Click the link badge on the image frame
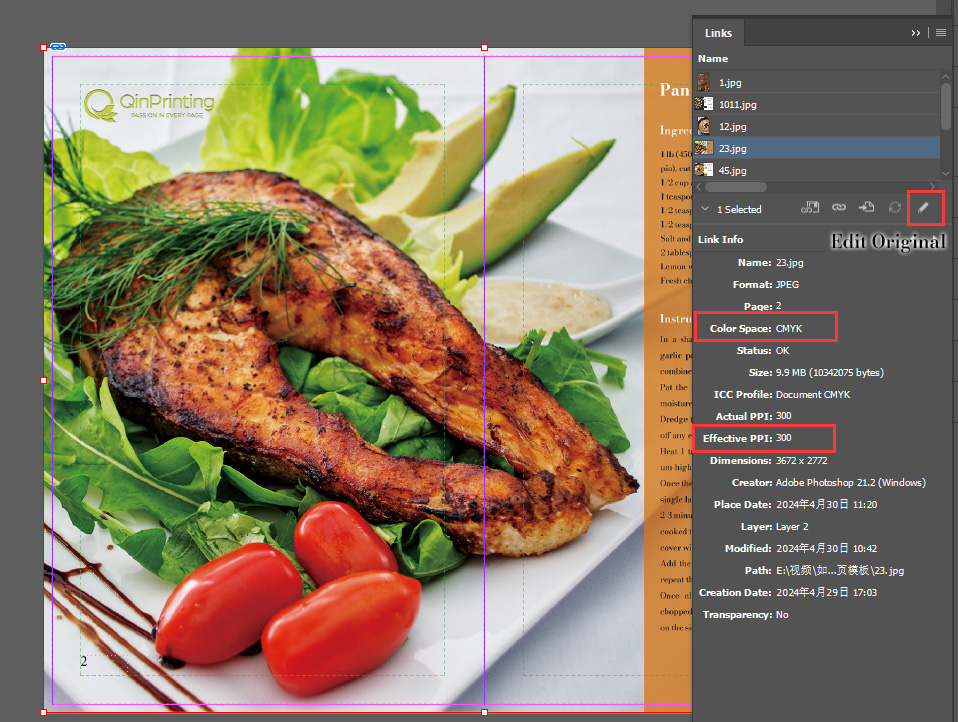Screen dimensions: 958x722 coord(58,46)
